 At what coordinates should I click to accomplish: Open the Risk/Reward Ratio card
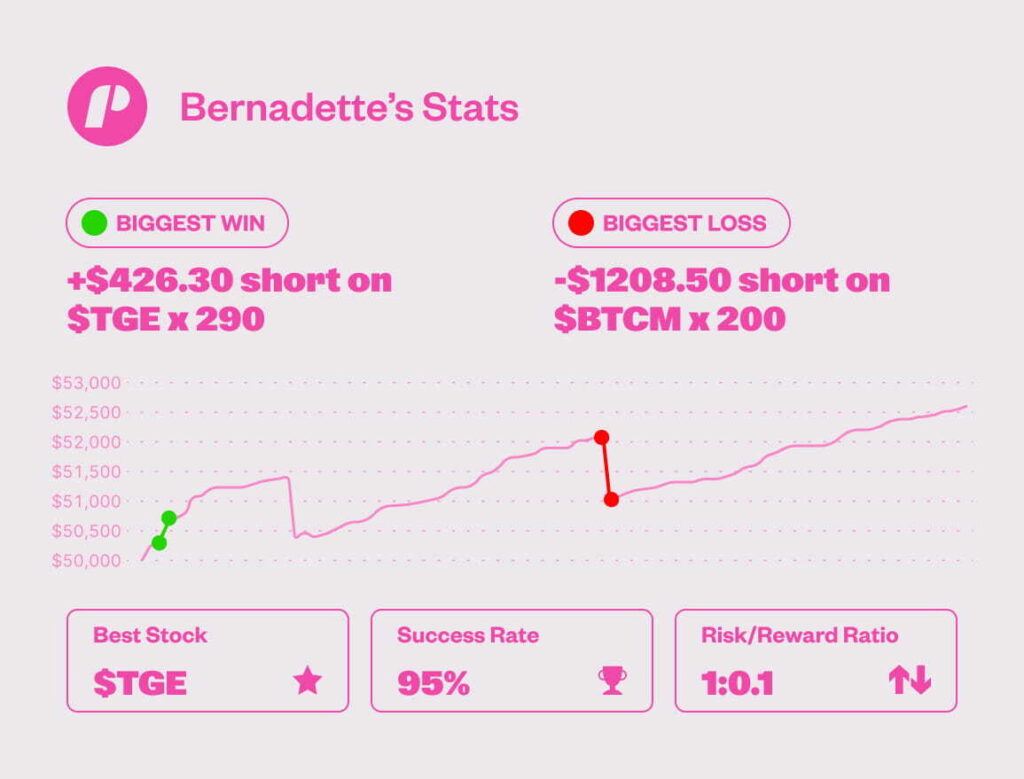(x=815, y=660)
